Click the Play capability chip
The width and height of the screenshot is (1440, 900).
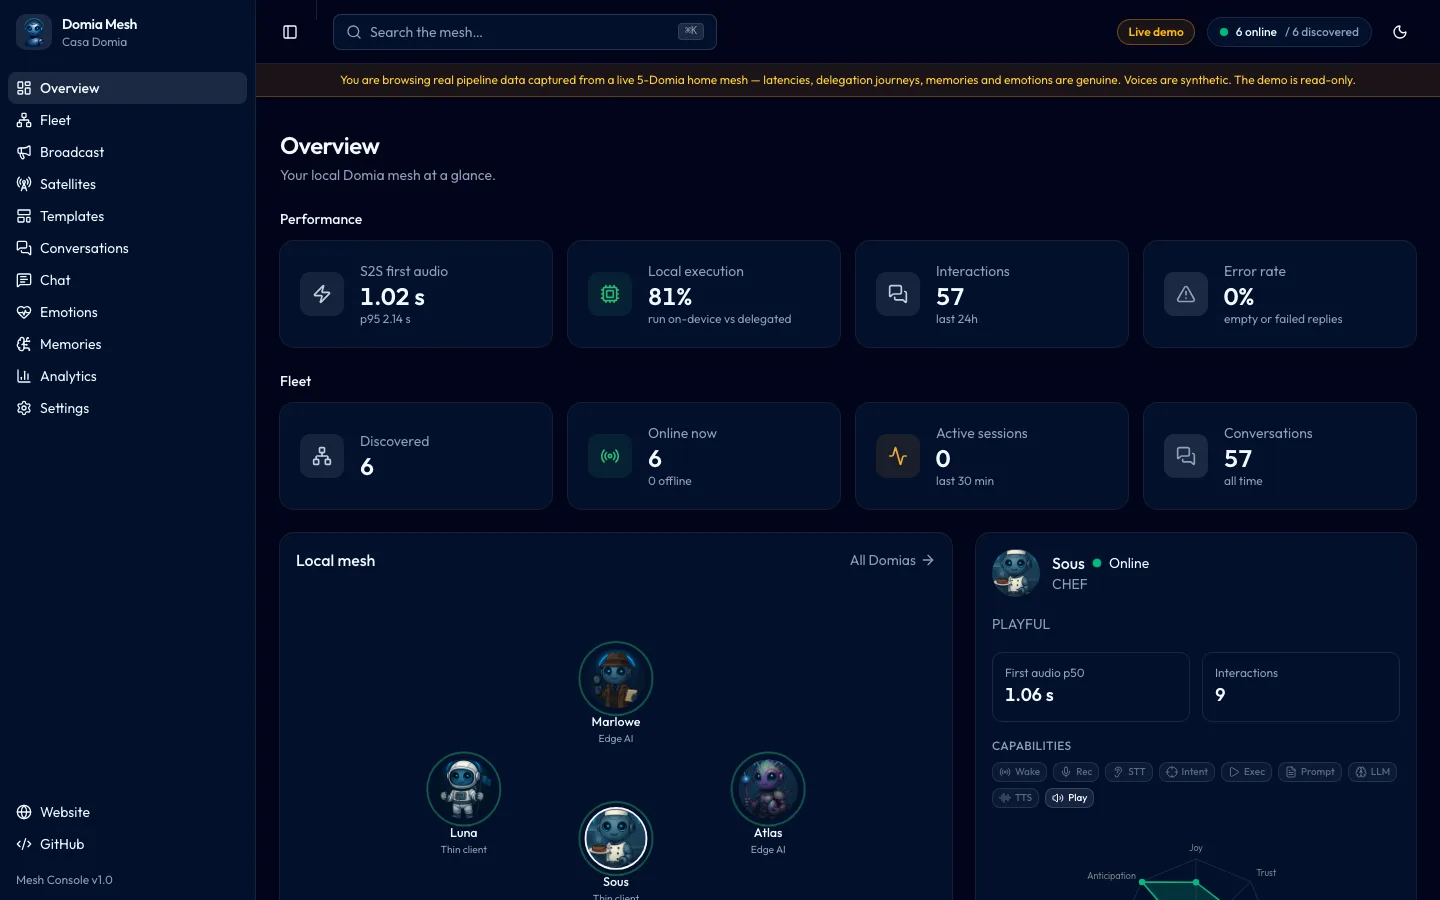point(1069,798)
